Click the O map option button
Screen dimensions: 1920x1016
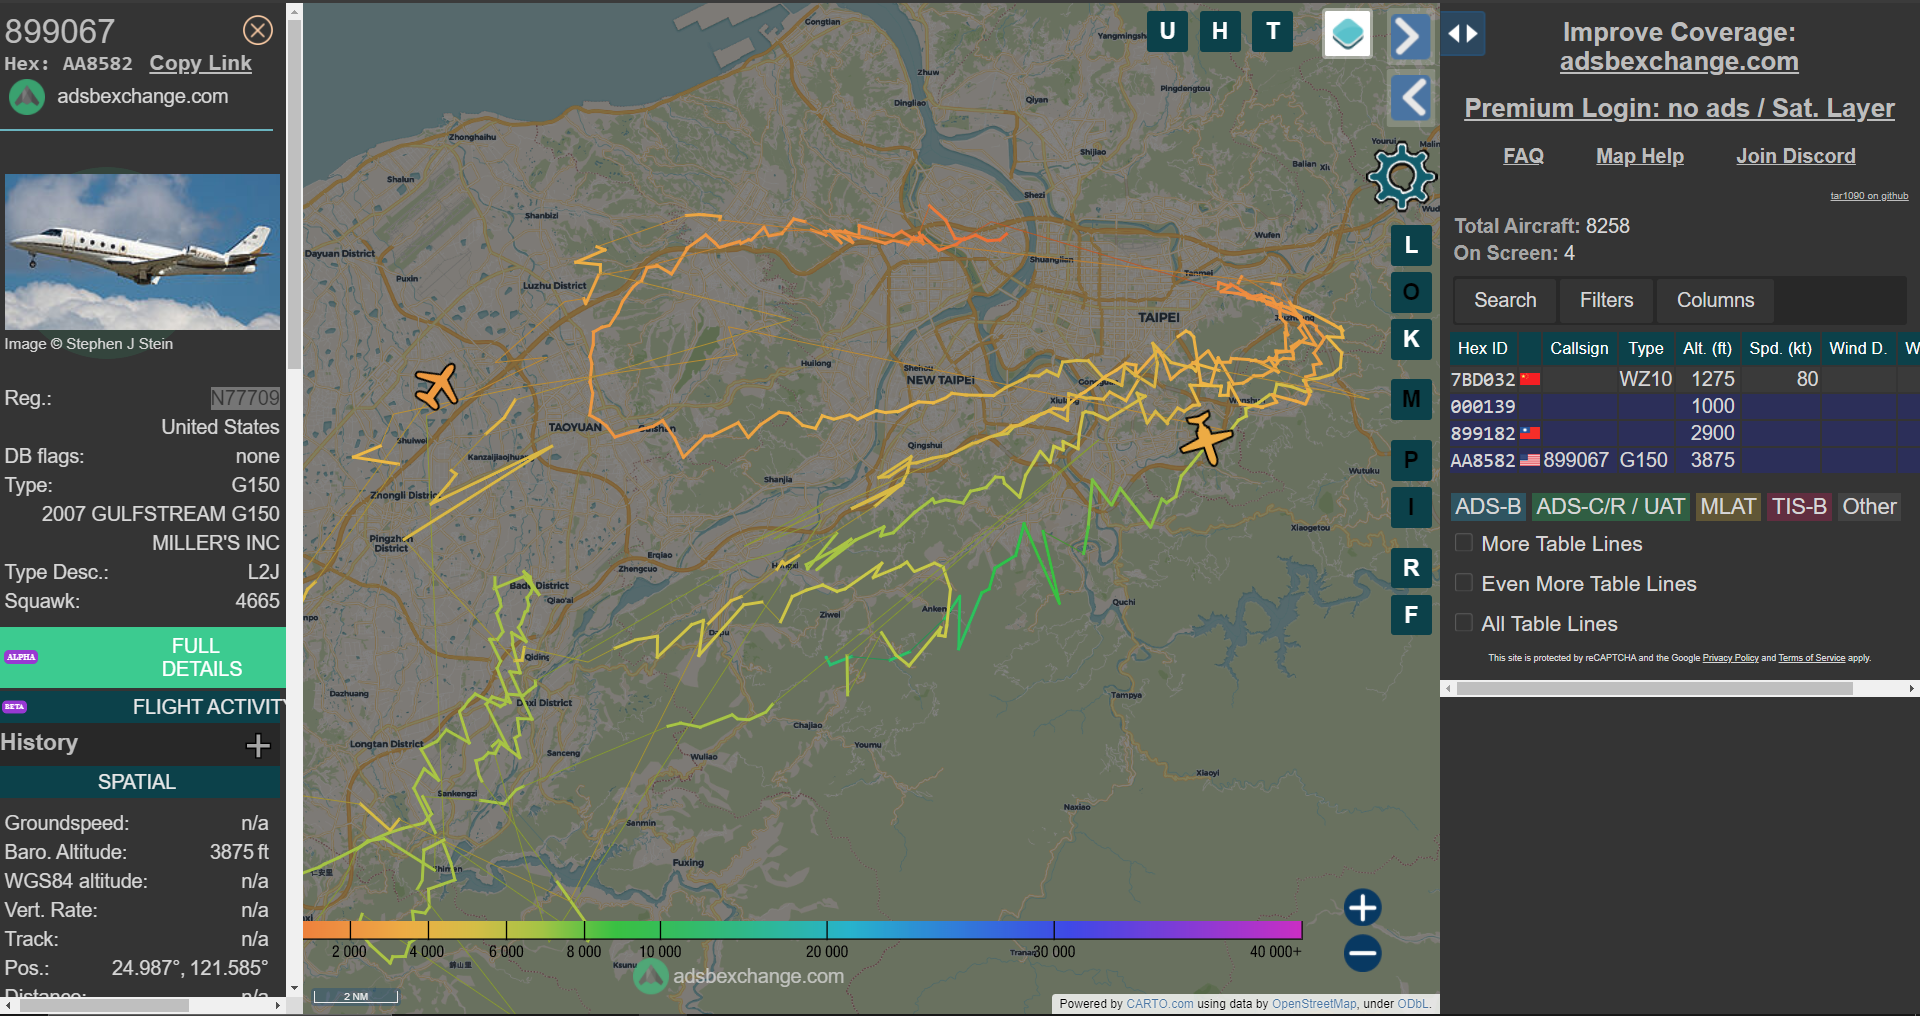tap(1411, 292)
